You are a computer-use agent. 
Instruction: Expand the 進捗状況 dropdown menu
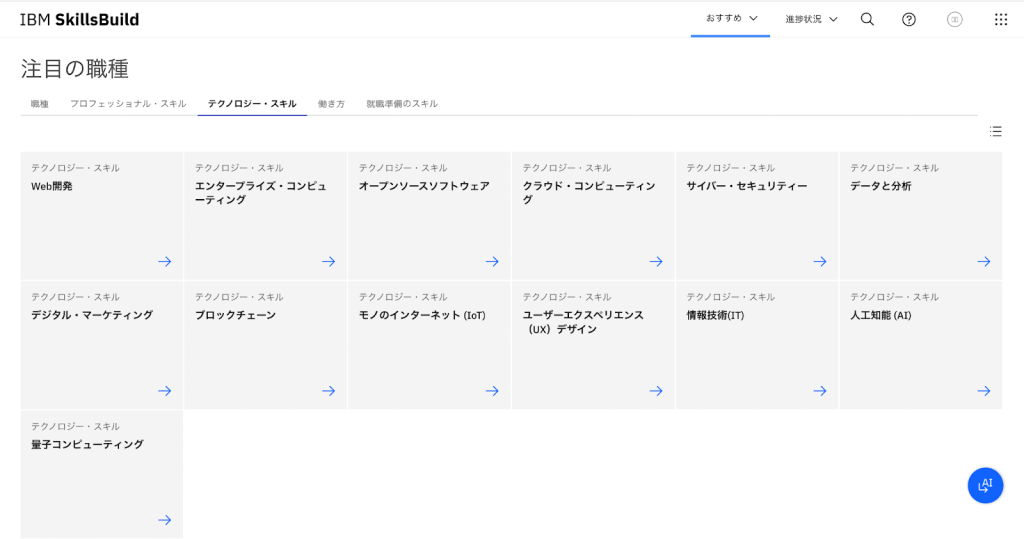pos(811,19)
